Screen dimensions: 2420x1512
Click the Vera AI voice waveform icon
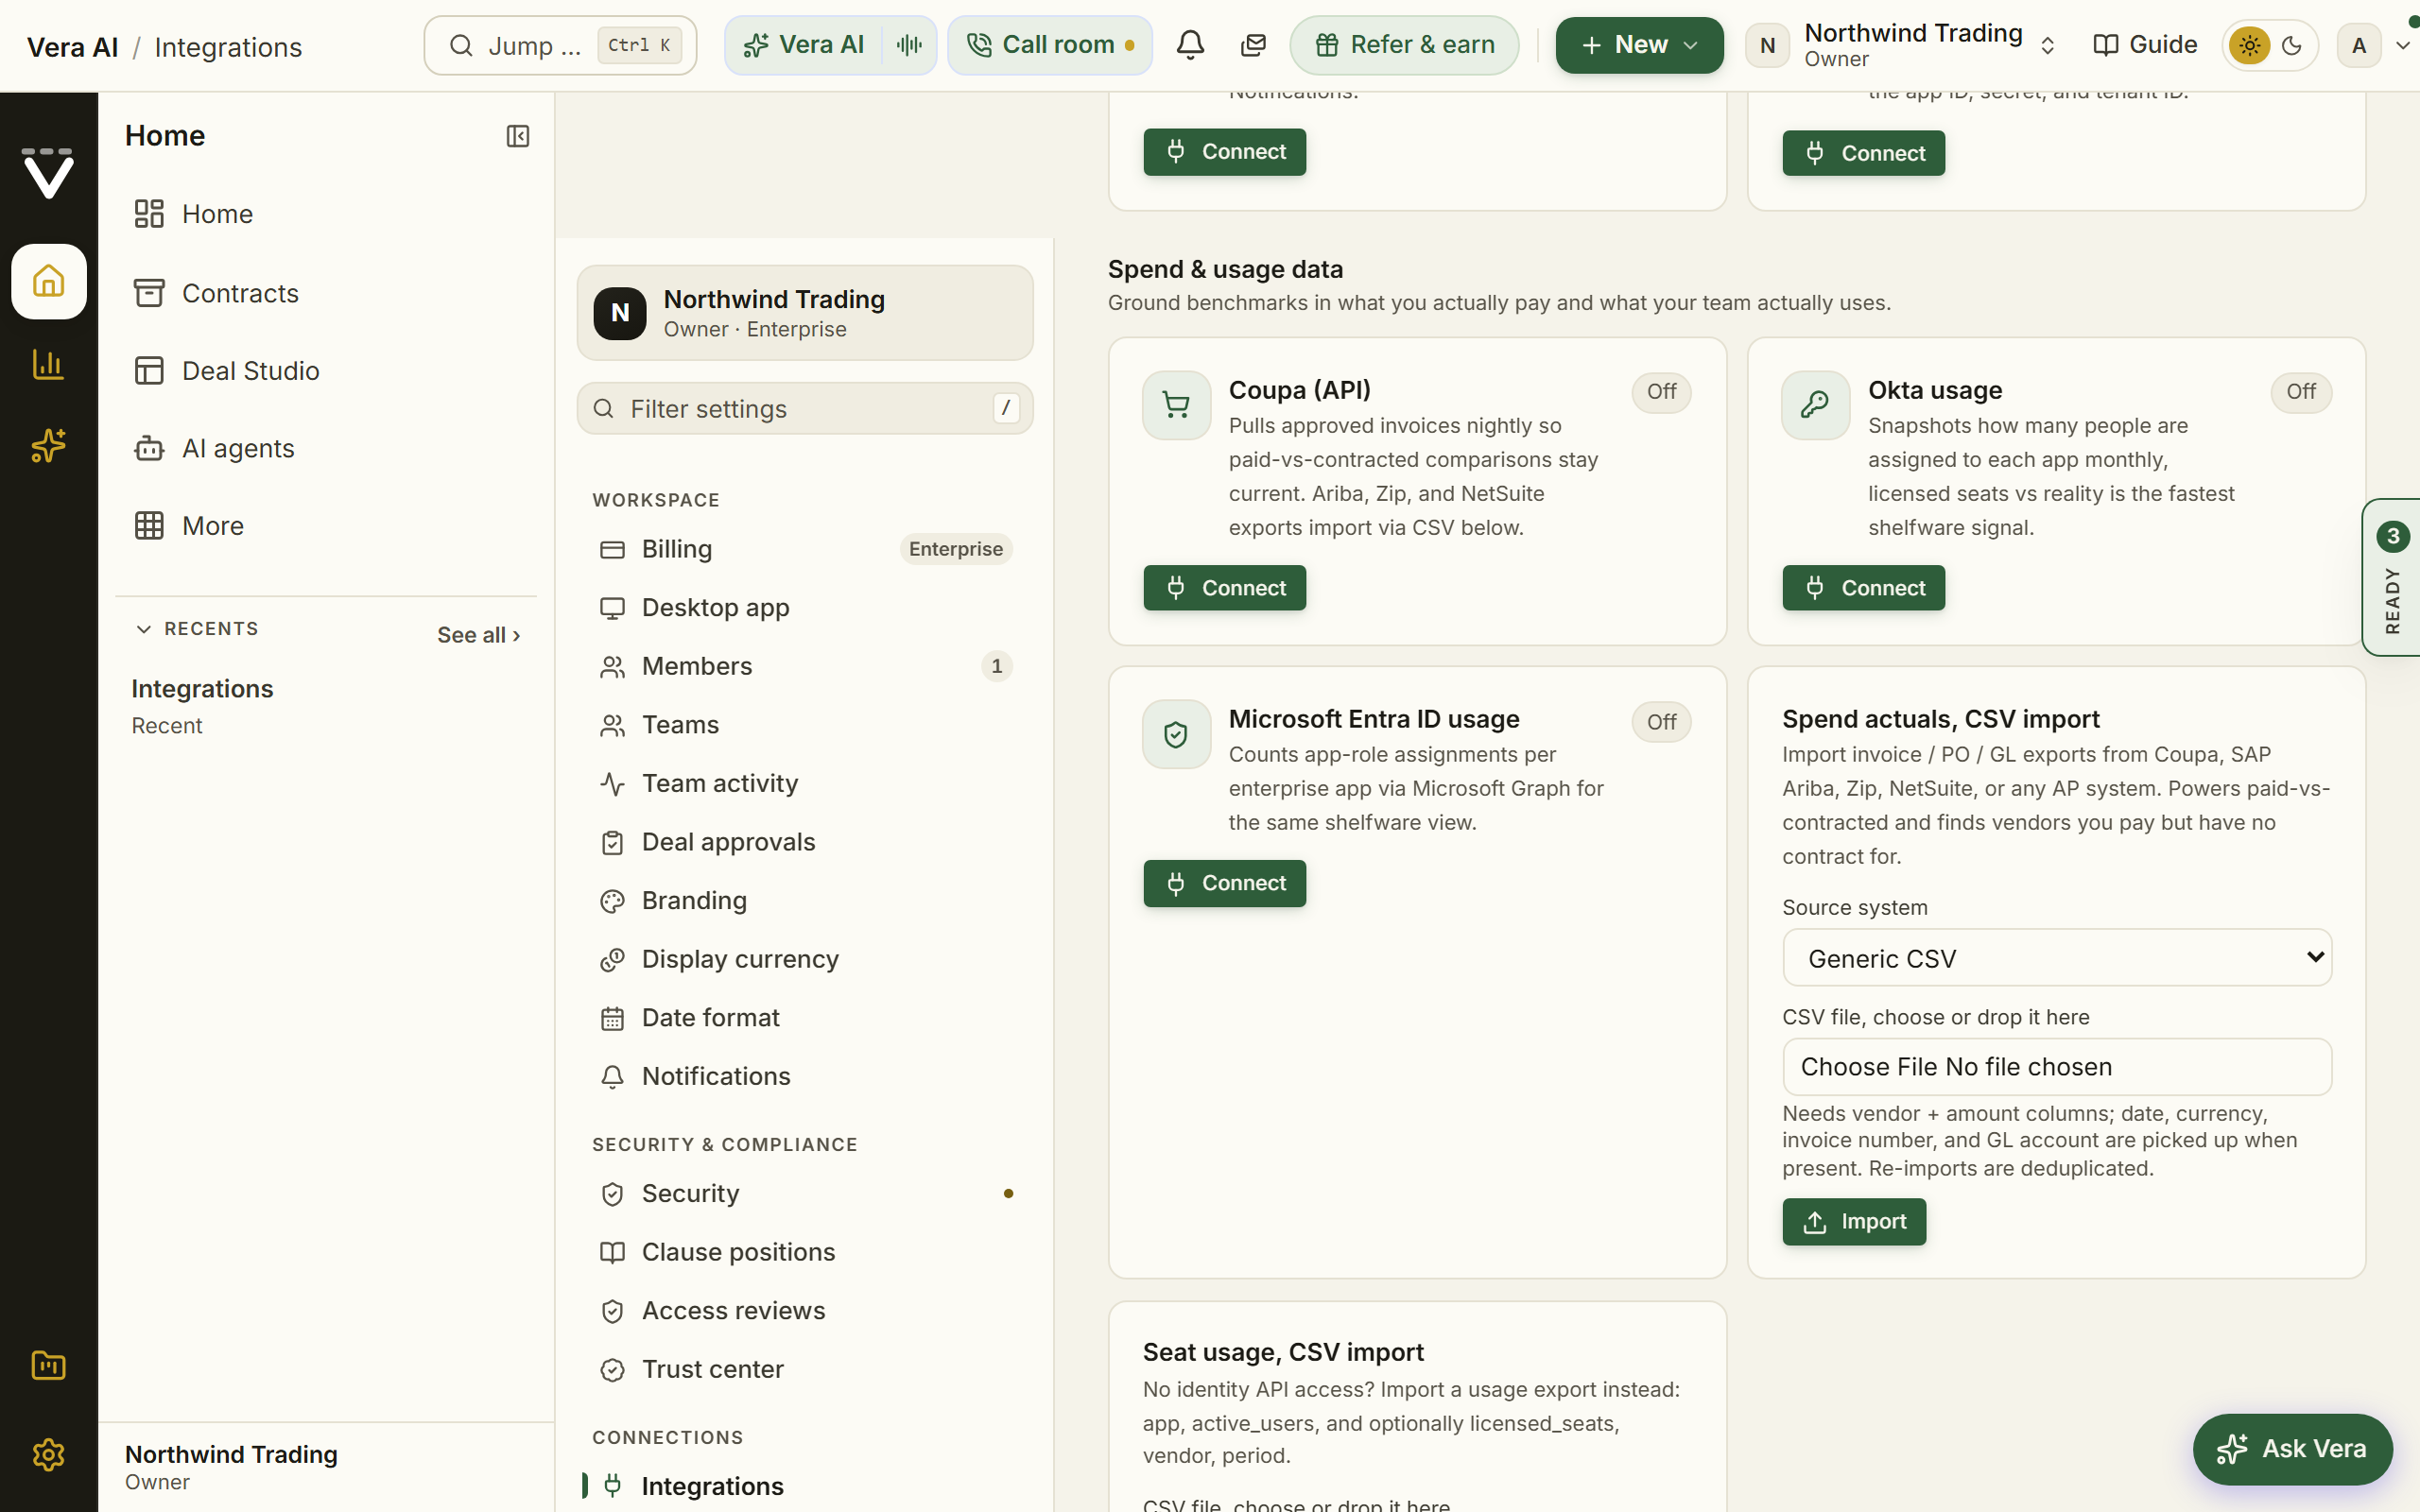point(909,45)
